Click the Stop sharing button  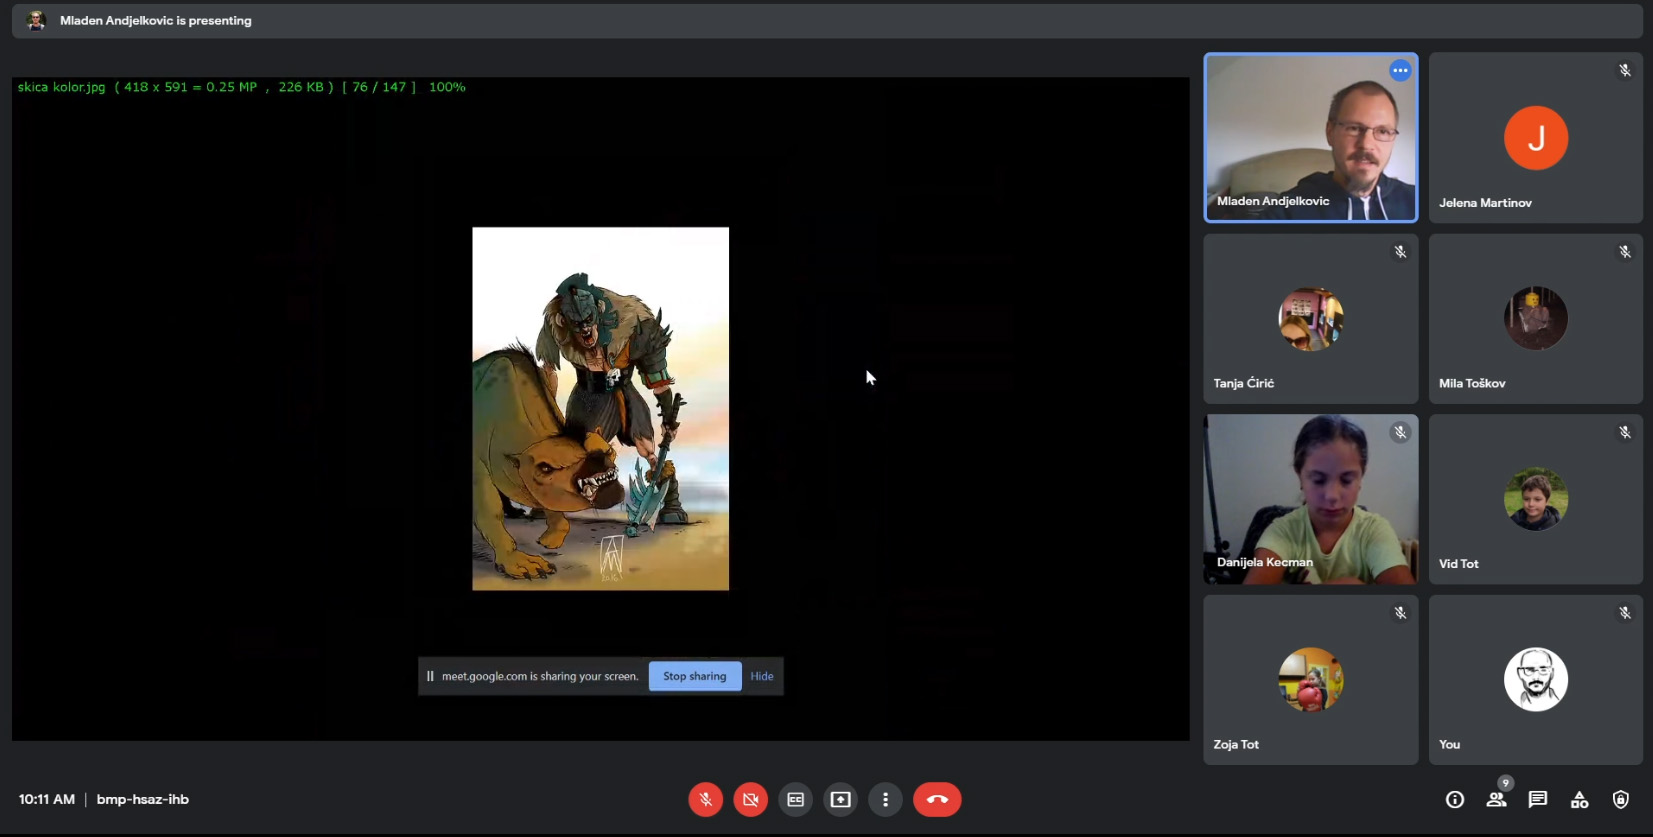coord(695,676)
